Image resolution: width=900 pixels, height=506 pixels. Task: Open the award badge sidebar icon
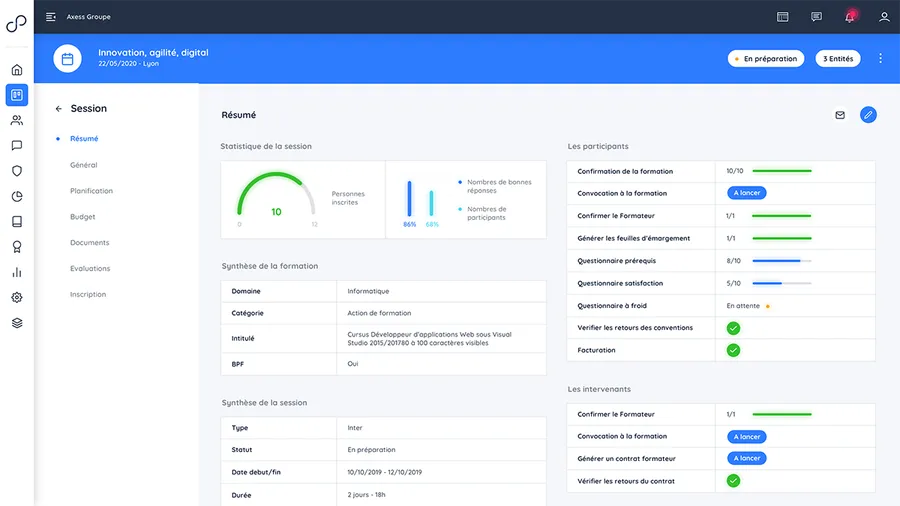17,247
